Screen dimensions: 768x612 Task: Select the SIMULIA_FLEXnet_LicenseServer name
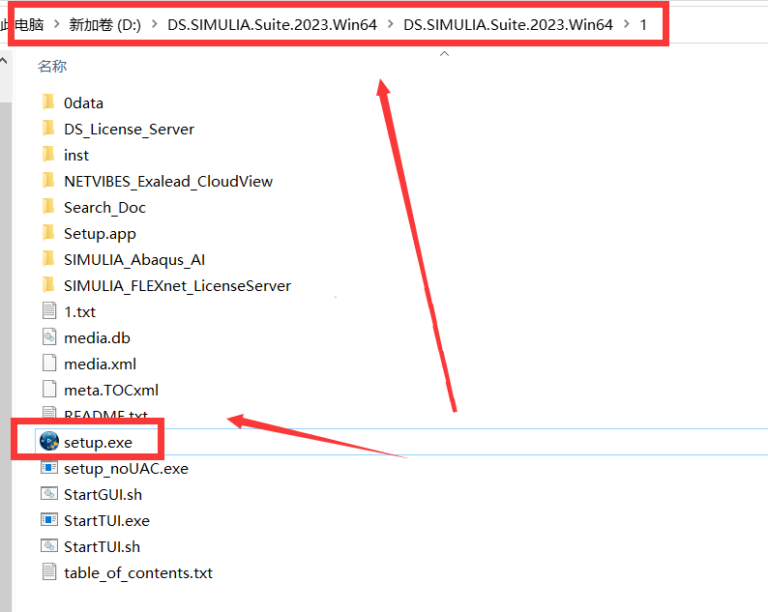tap(177, 285)
